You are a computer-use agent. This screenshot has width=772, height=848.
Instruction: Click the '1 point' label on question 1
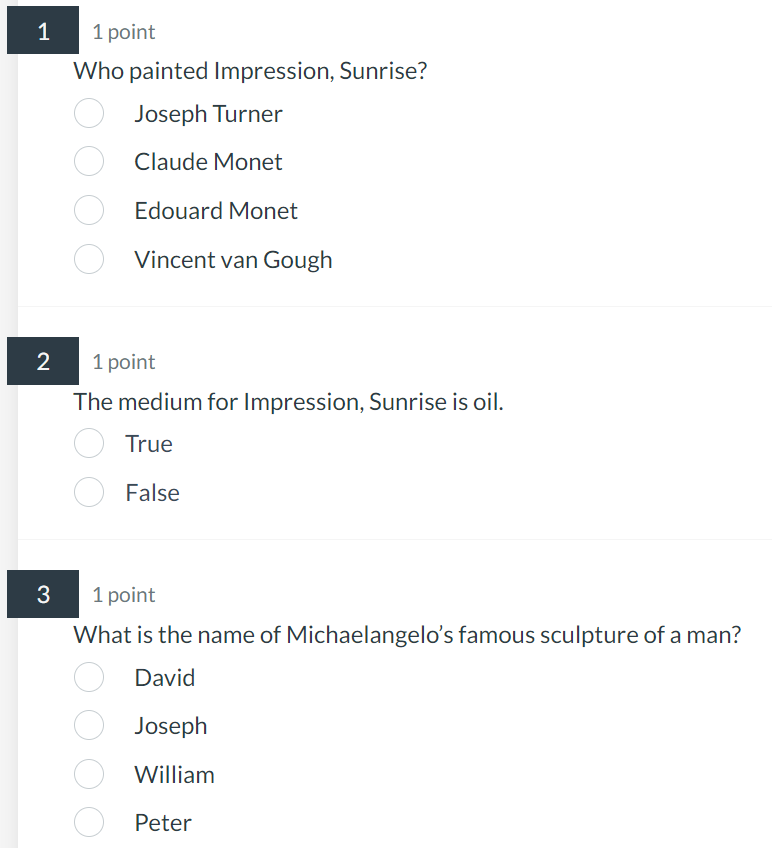123,31
